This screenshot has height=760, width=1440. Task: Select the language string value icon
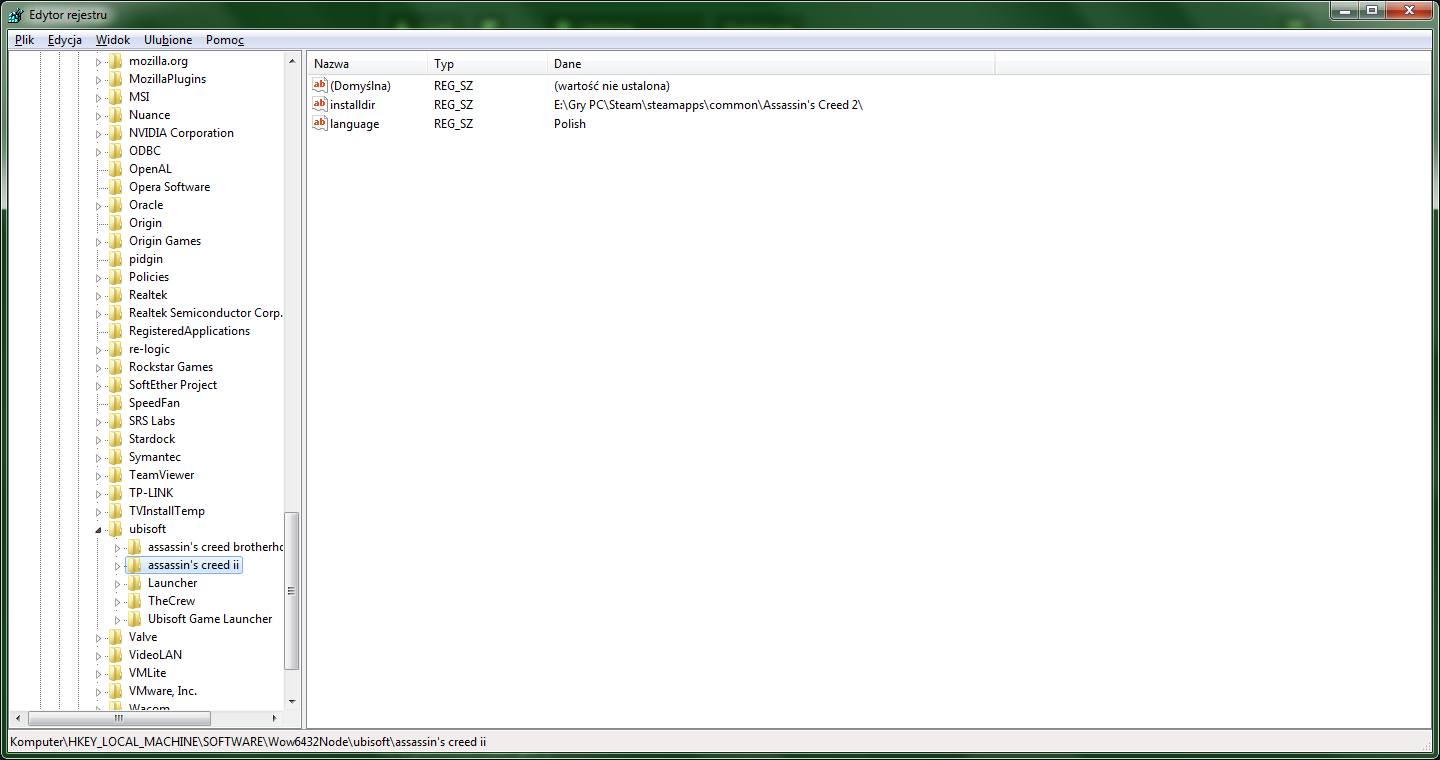point(320,123)
